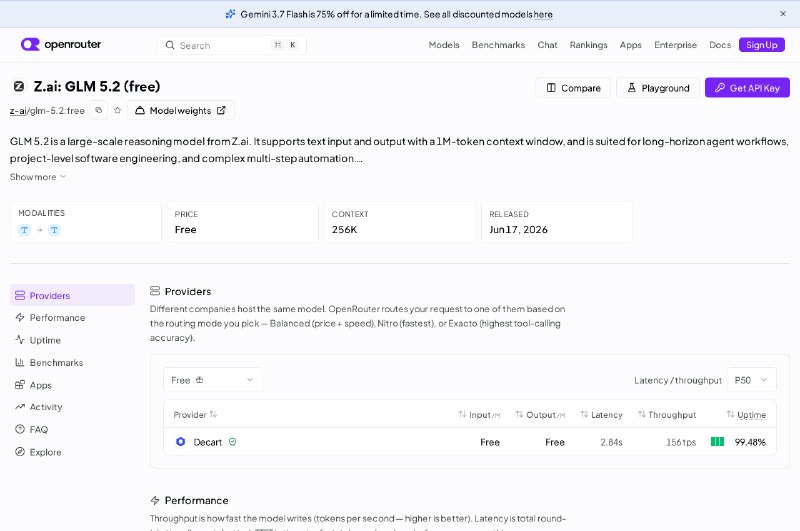The width and height of the screenshot is (800, 531).
Task: Click the 256K context value
Action: coord(344,230)
